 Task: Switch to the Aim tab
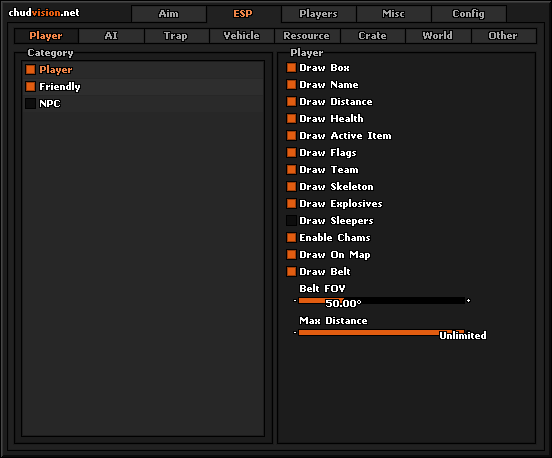click(169, 14)
